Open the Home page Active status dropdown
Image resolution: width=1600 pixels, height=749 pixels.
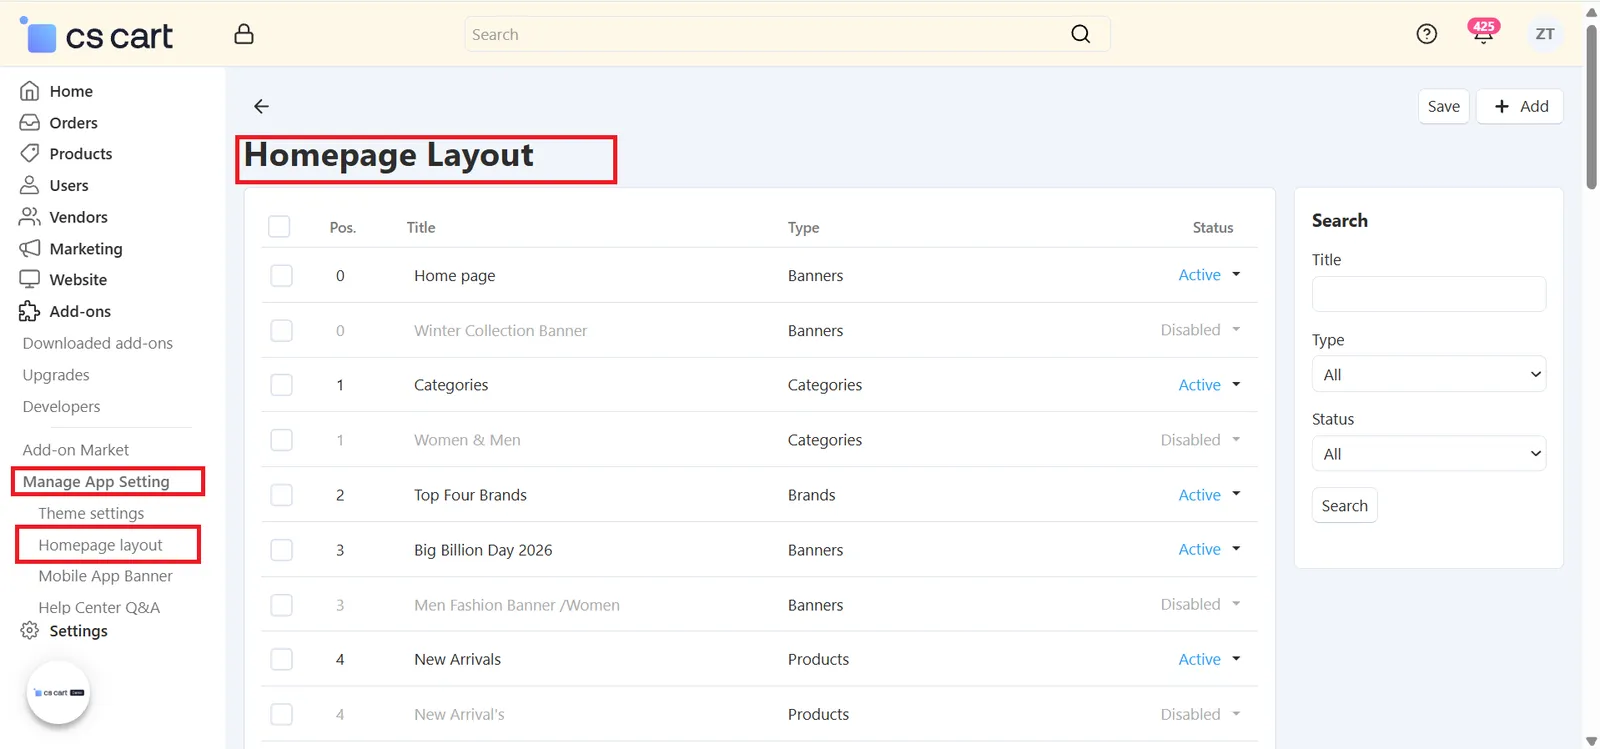(x=1209, y=275)
